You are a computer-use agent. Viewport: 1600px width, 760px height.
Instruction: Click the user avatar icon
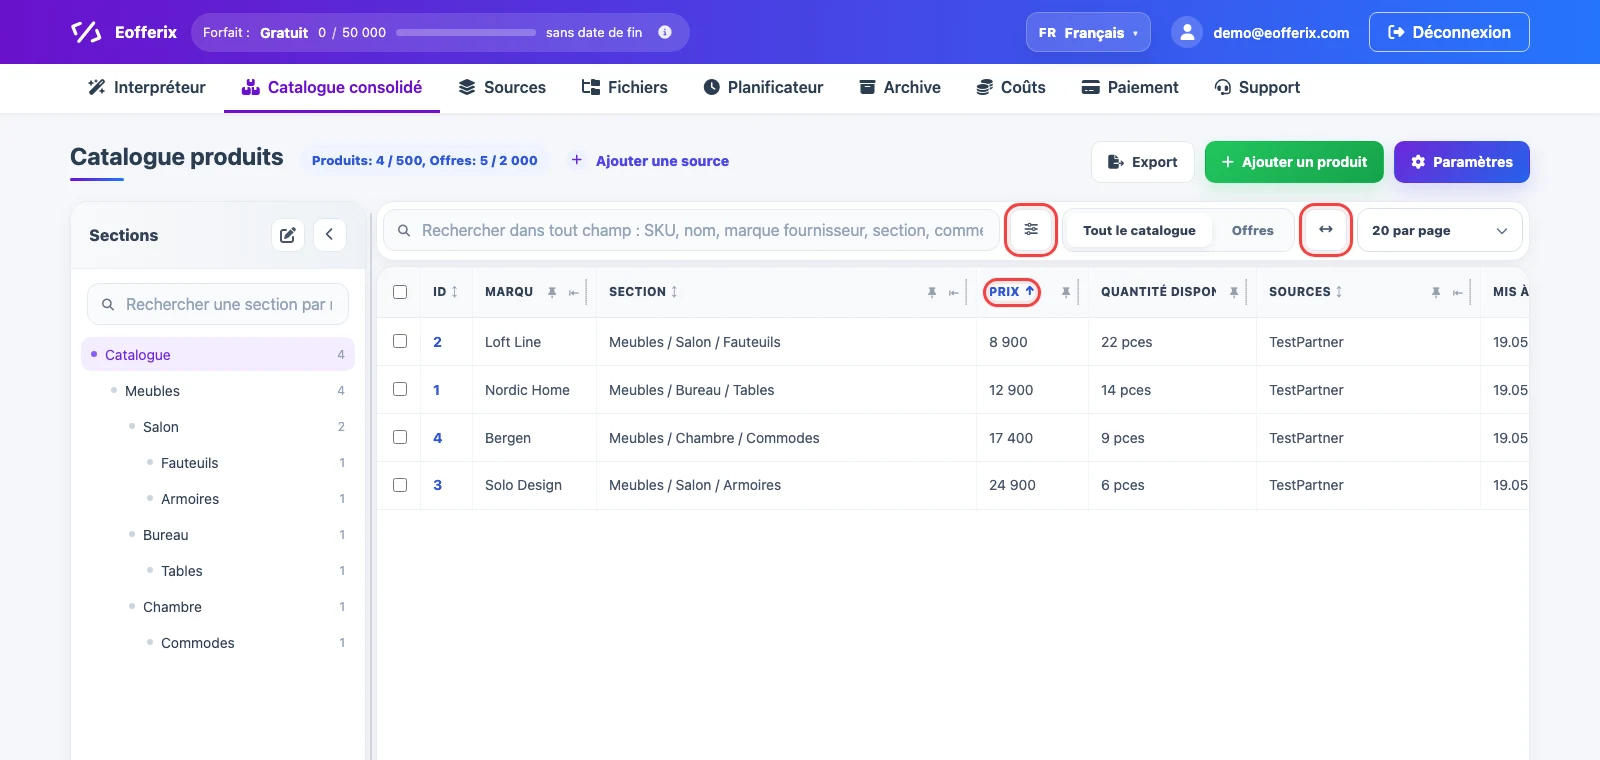coord(1186,32)
